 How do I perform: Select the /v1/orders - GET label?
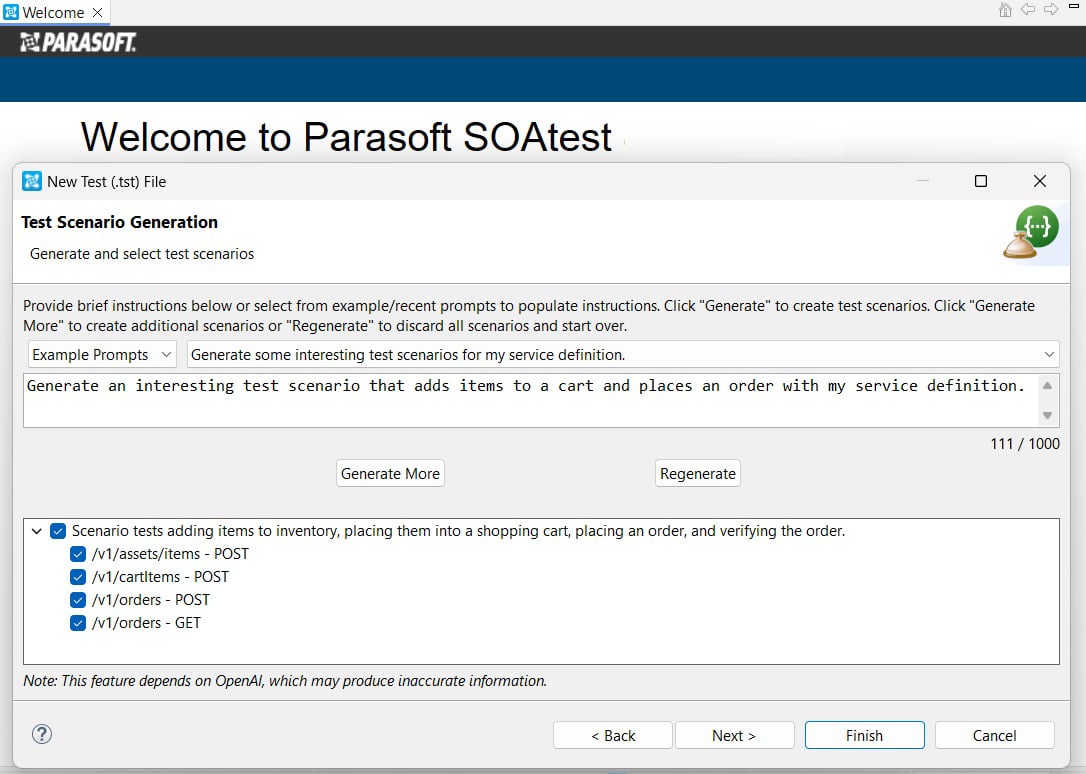(146, 622)
